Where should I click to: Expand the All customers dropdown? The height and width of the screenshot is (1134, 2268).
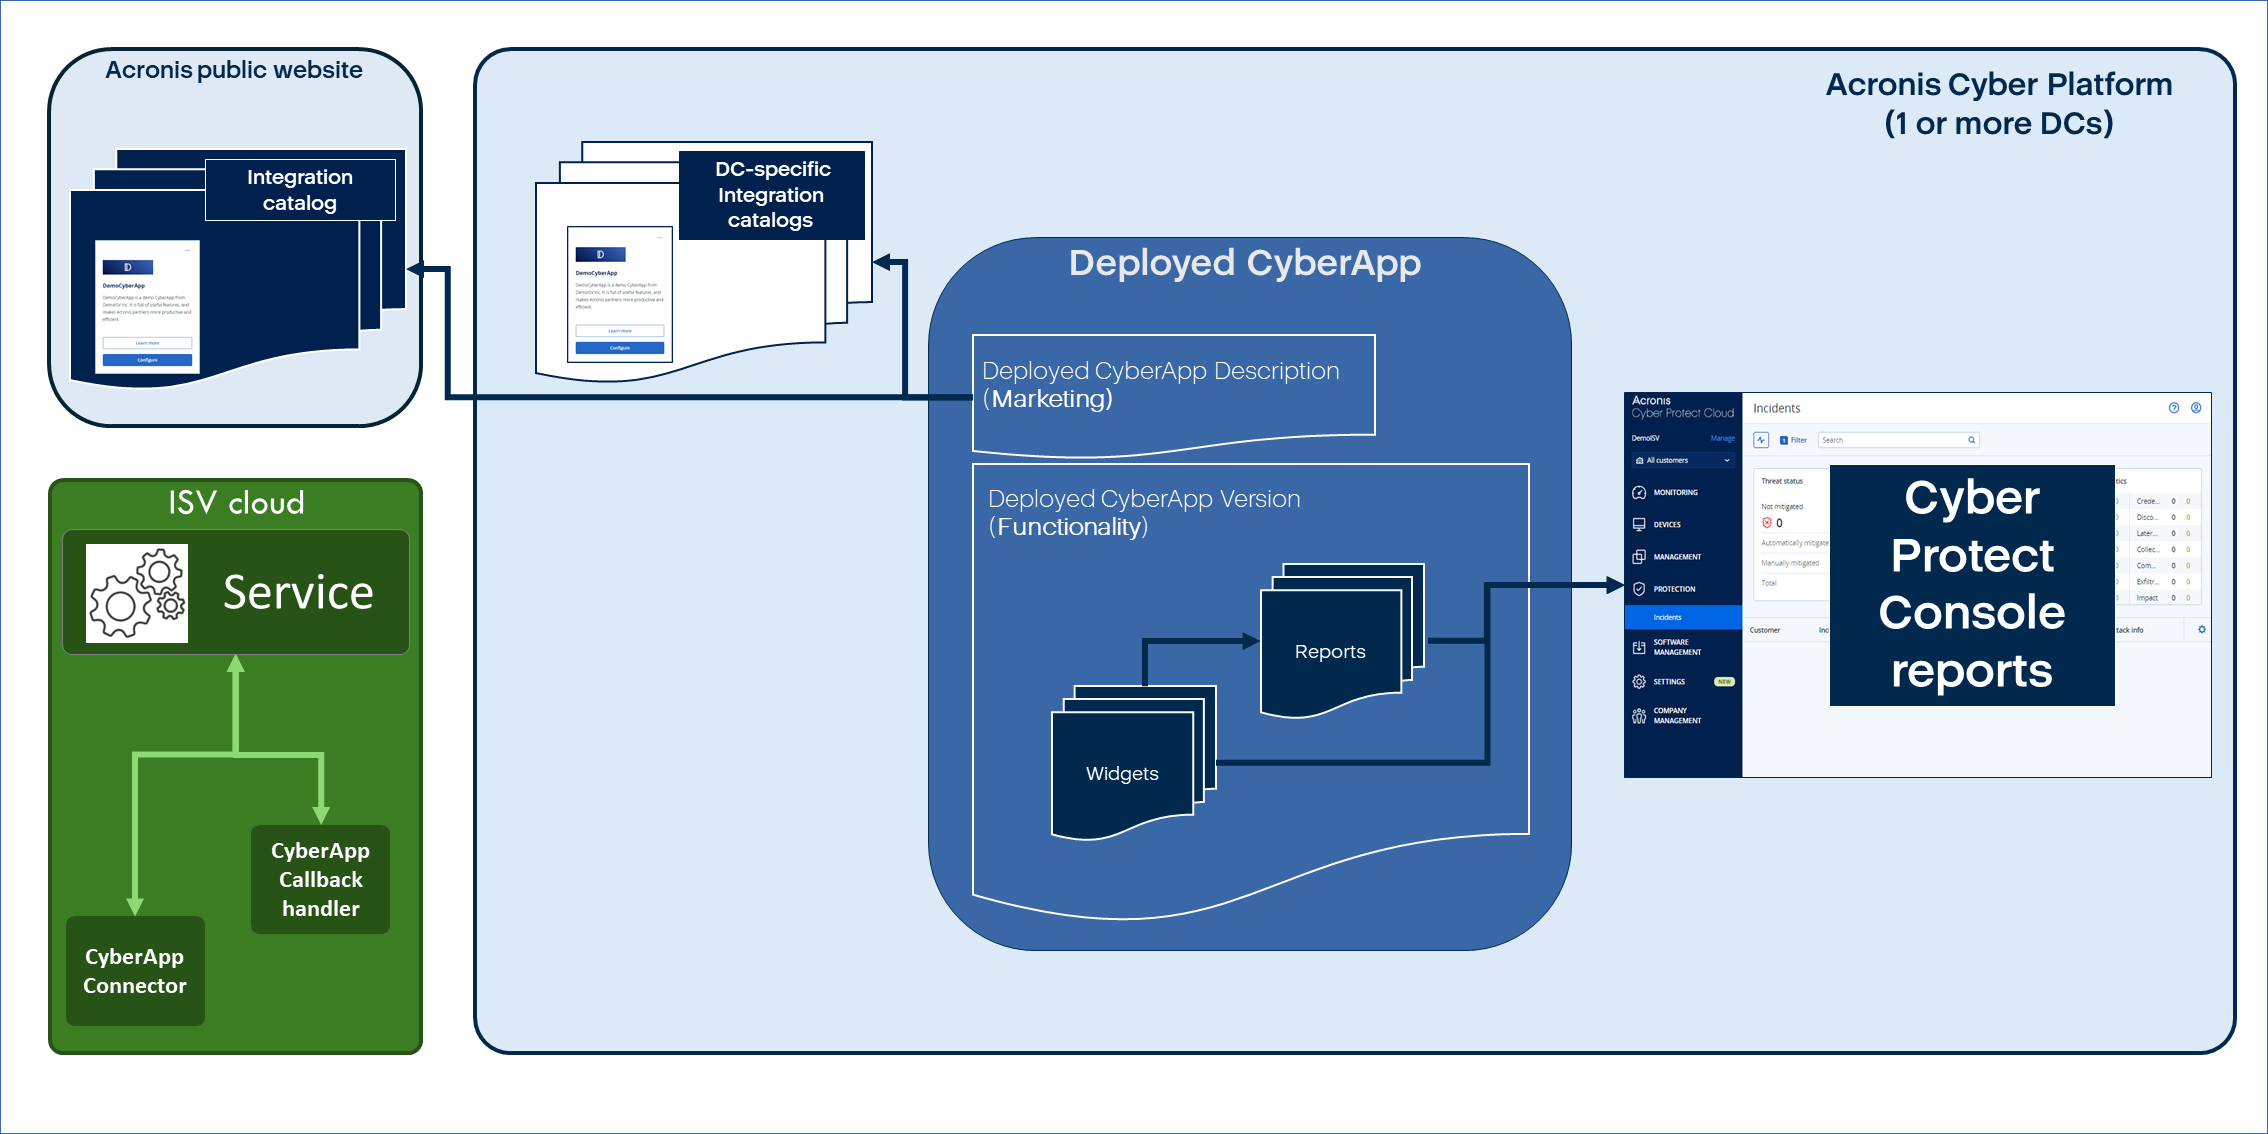tap(1683, 460)
